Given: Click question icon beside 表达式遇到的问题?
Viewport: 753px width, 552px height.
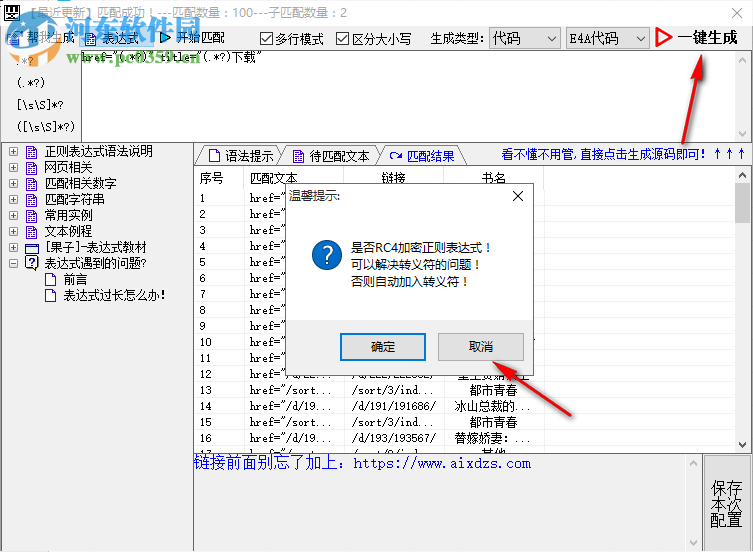Looking at the screenshot, I should [32, 263].
